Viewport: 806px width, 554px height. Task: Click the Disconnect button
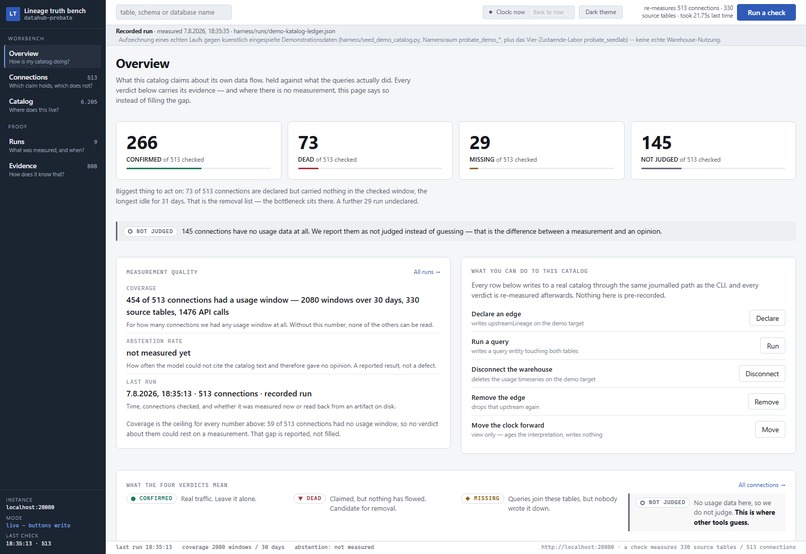click(762, 374)
